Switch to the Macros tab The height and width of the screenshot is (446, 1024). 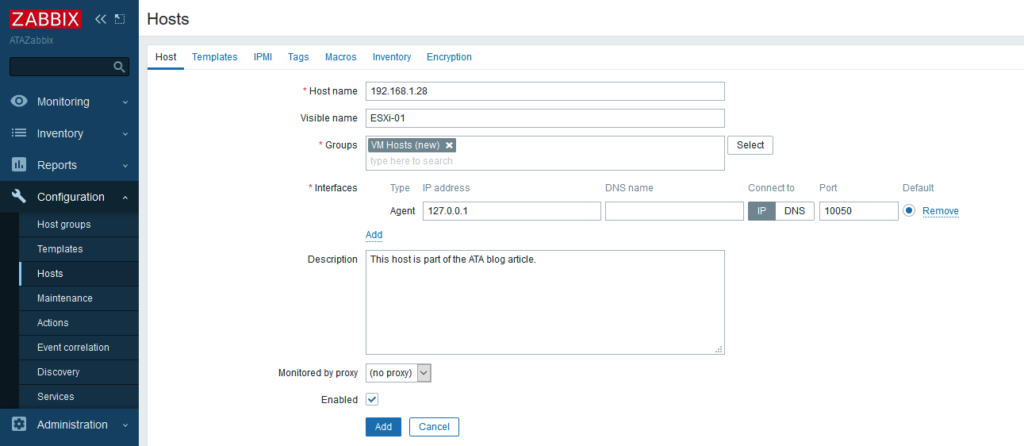tap(341, 57)
